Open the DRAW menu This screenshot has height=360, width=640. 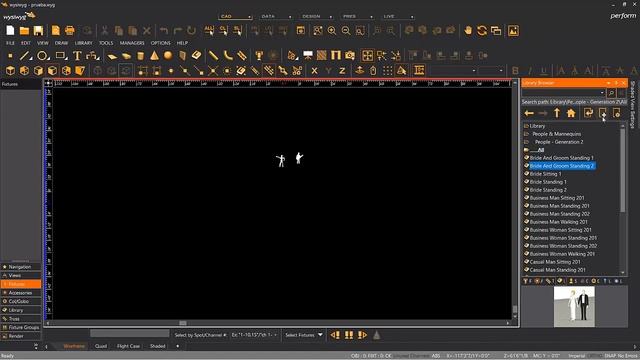click(x=61, y=43)
